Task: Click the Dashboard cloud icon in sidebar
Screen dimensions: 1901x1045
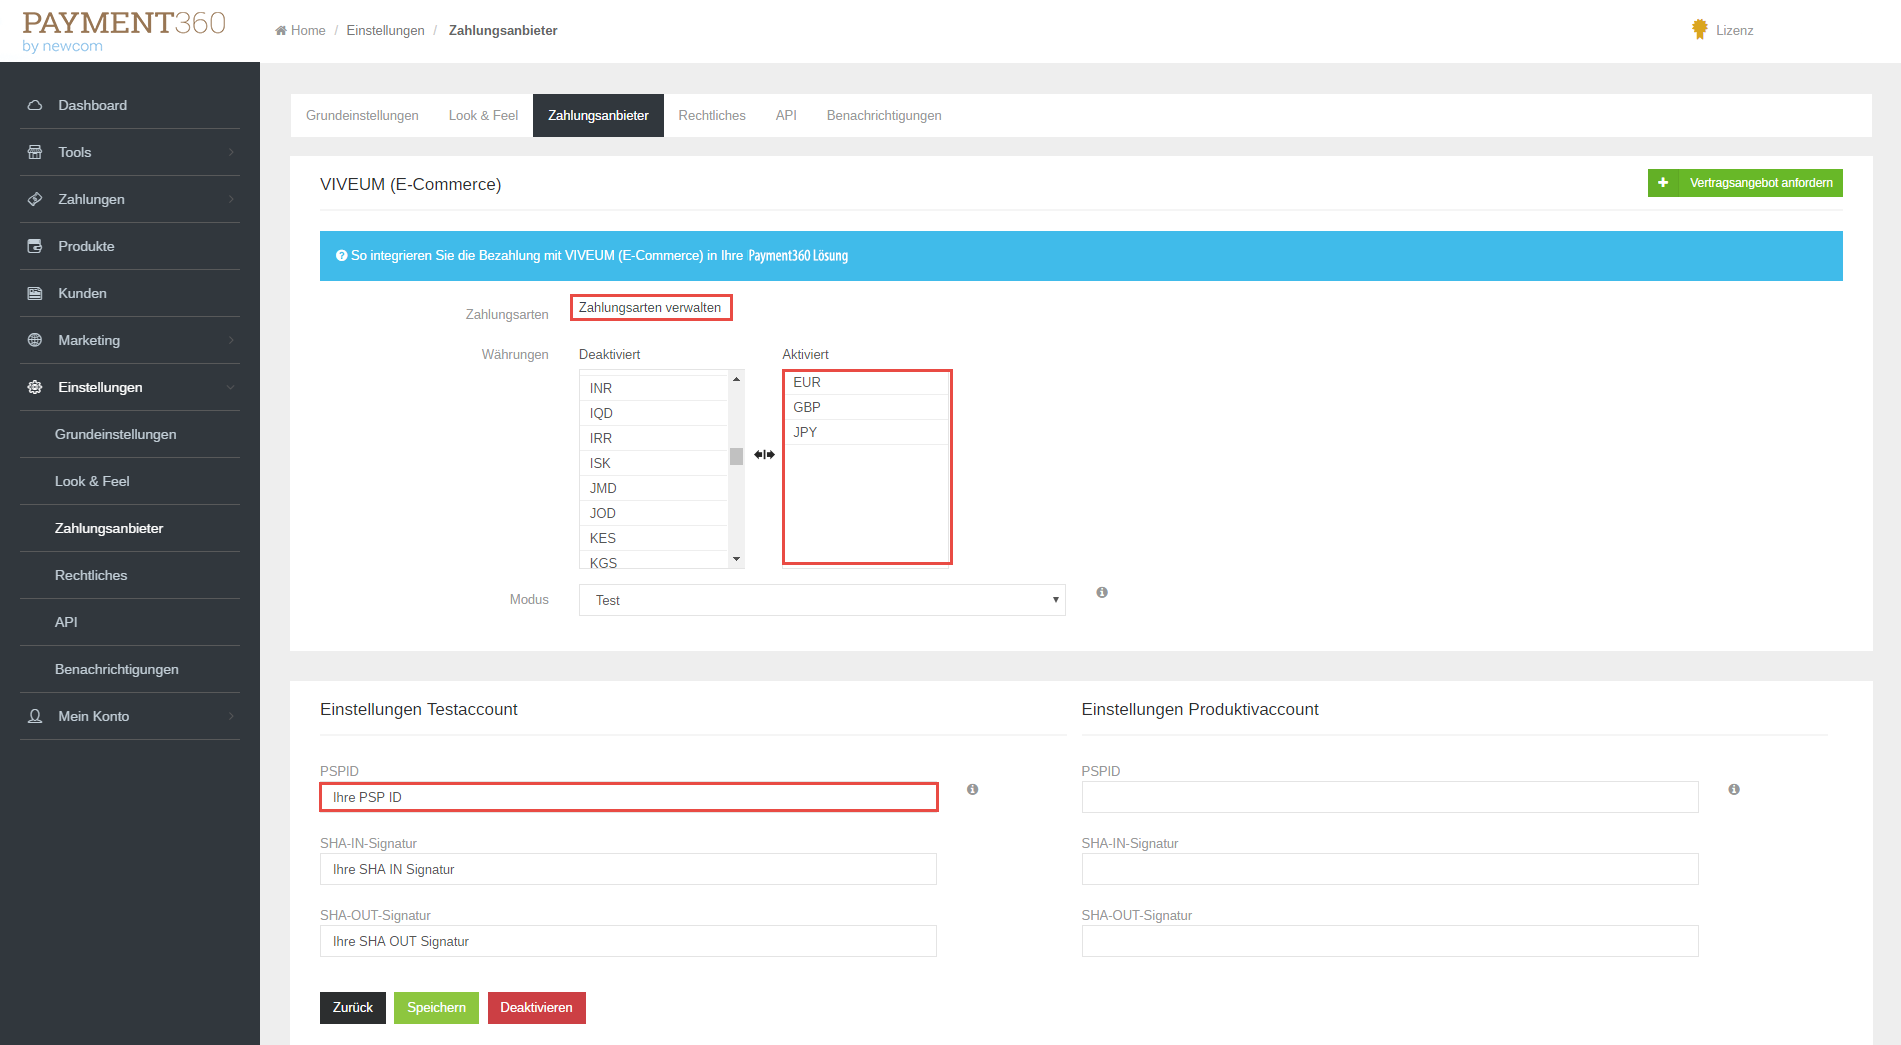Action: pyautogui.click(x=35, y=105)
